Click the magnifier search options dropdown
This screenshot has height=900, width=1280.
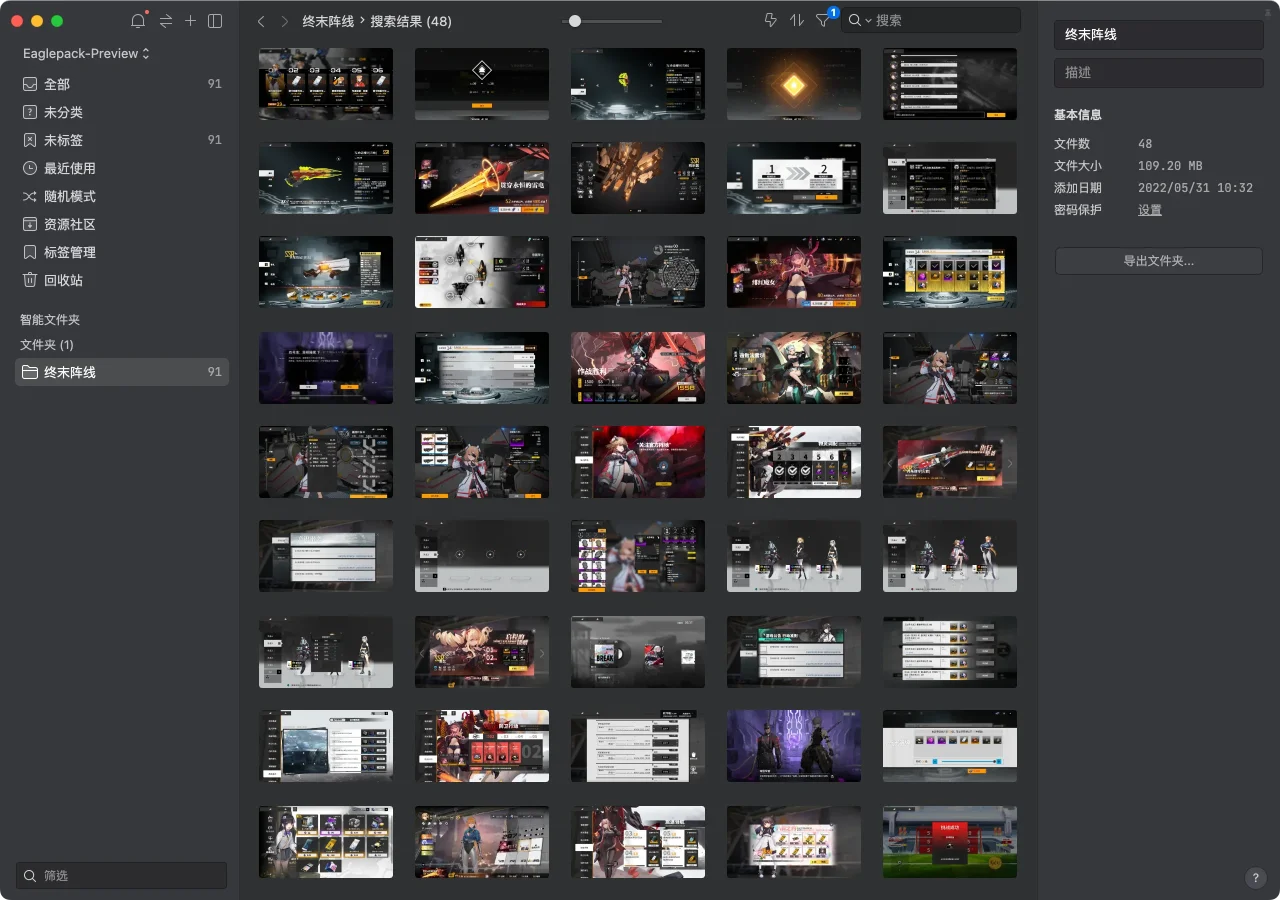tap(859, 20)
